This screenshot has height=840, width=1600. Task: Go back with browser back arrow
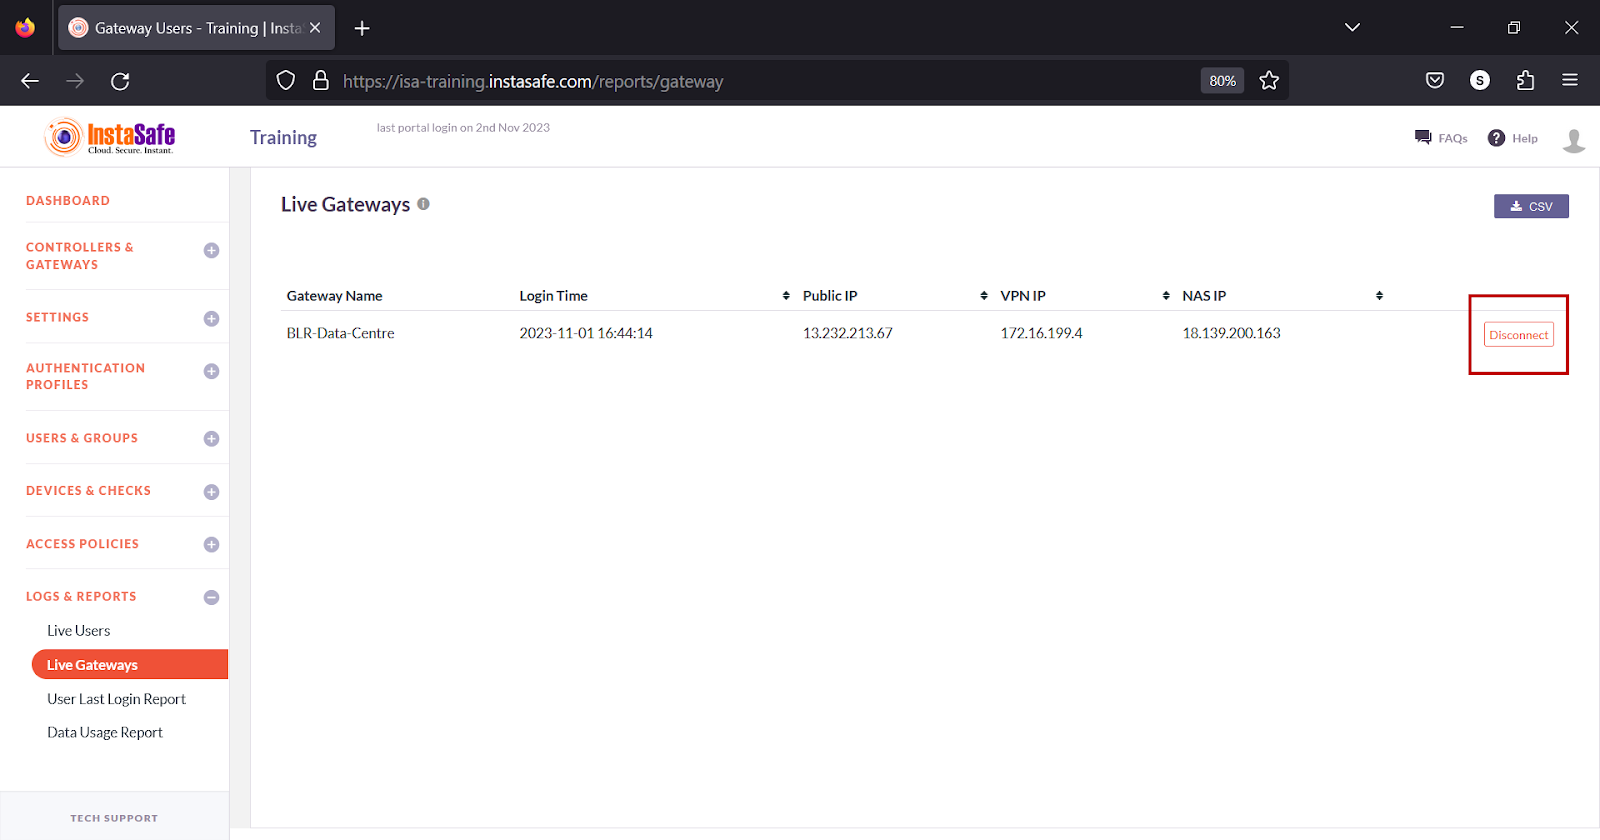click(x=30, y=81)
